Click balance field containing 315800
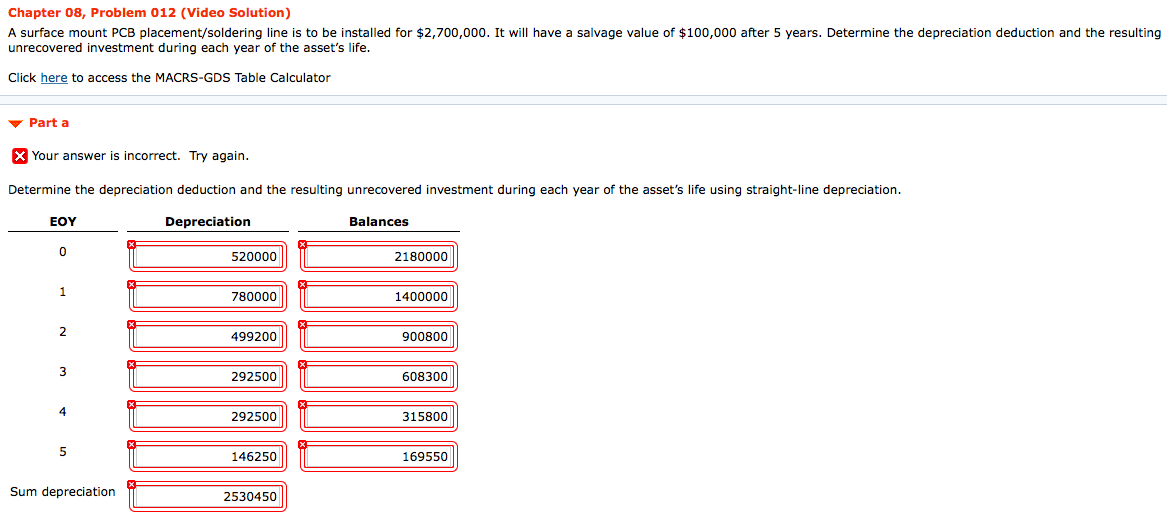1167x519 pixels. click(379, 416)
